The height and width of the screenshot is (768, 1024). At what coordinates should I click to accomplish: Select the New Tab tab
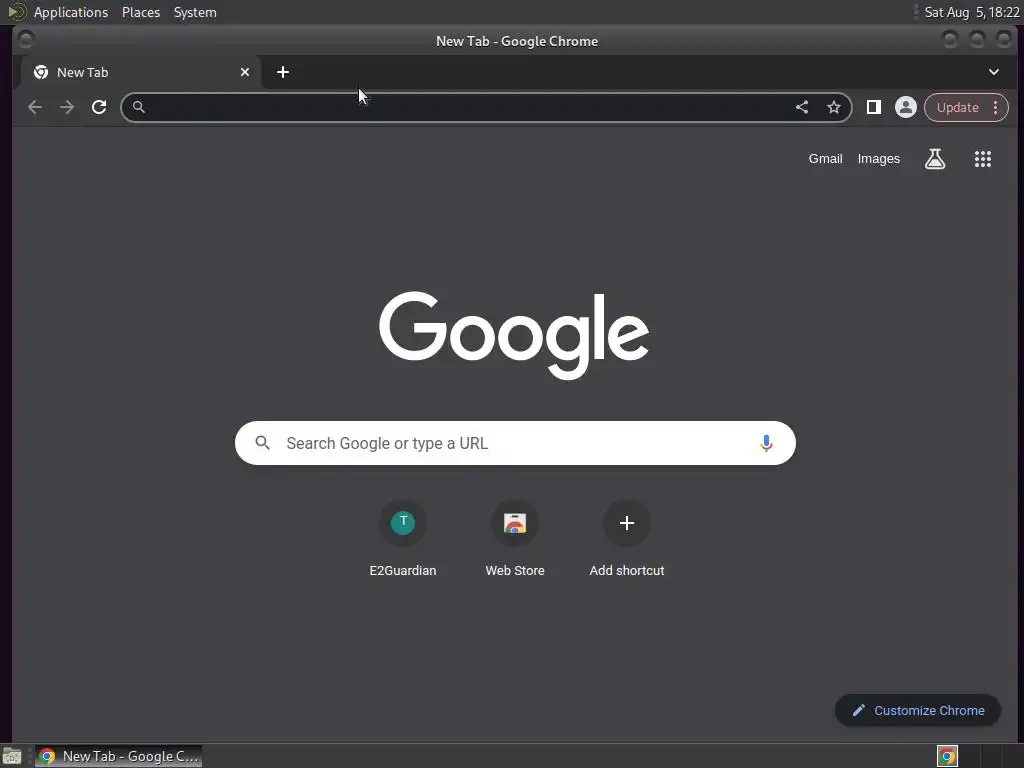pyautogui.click(x=141, y=72)
